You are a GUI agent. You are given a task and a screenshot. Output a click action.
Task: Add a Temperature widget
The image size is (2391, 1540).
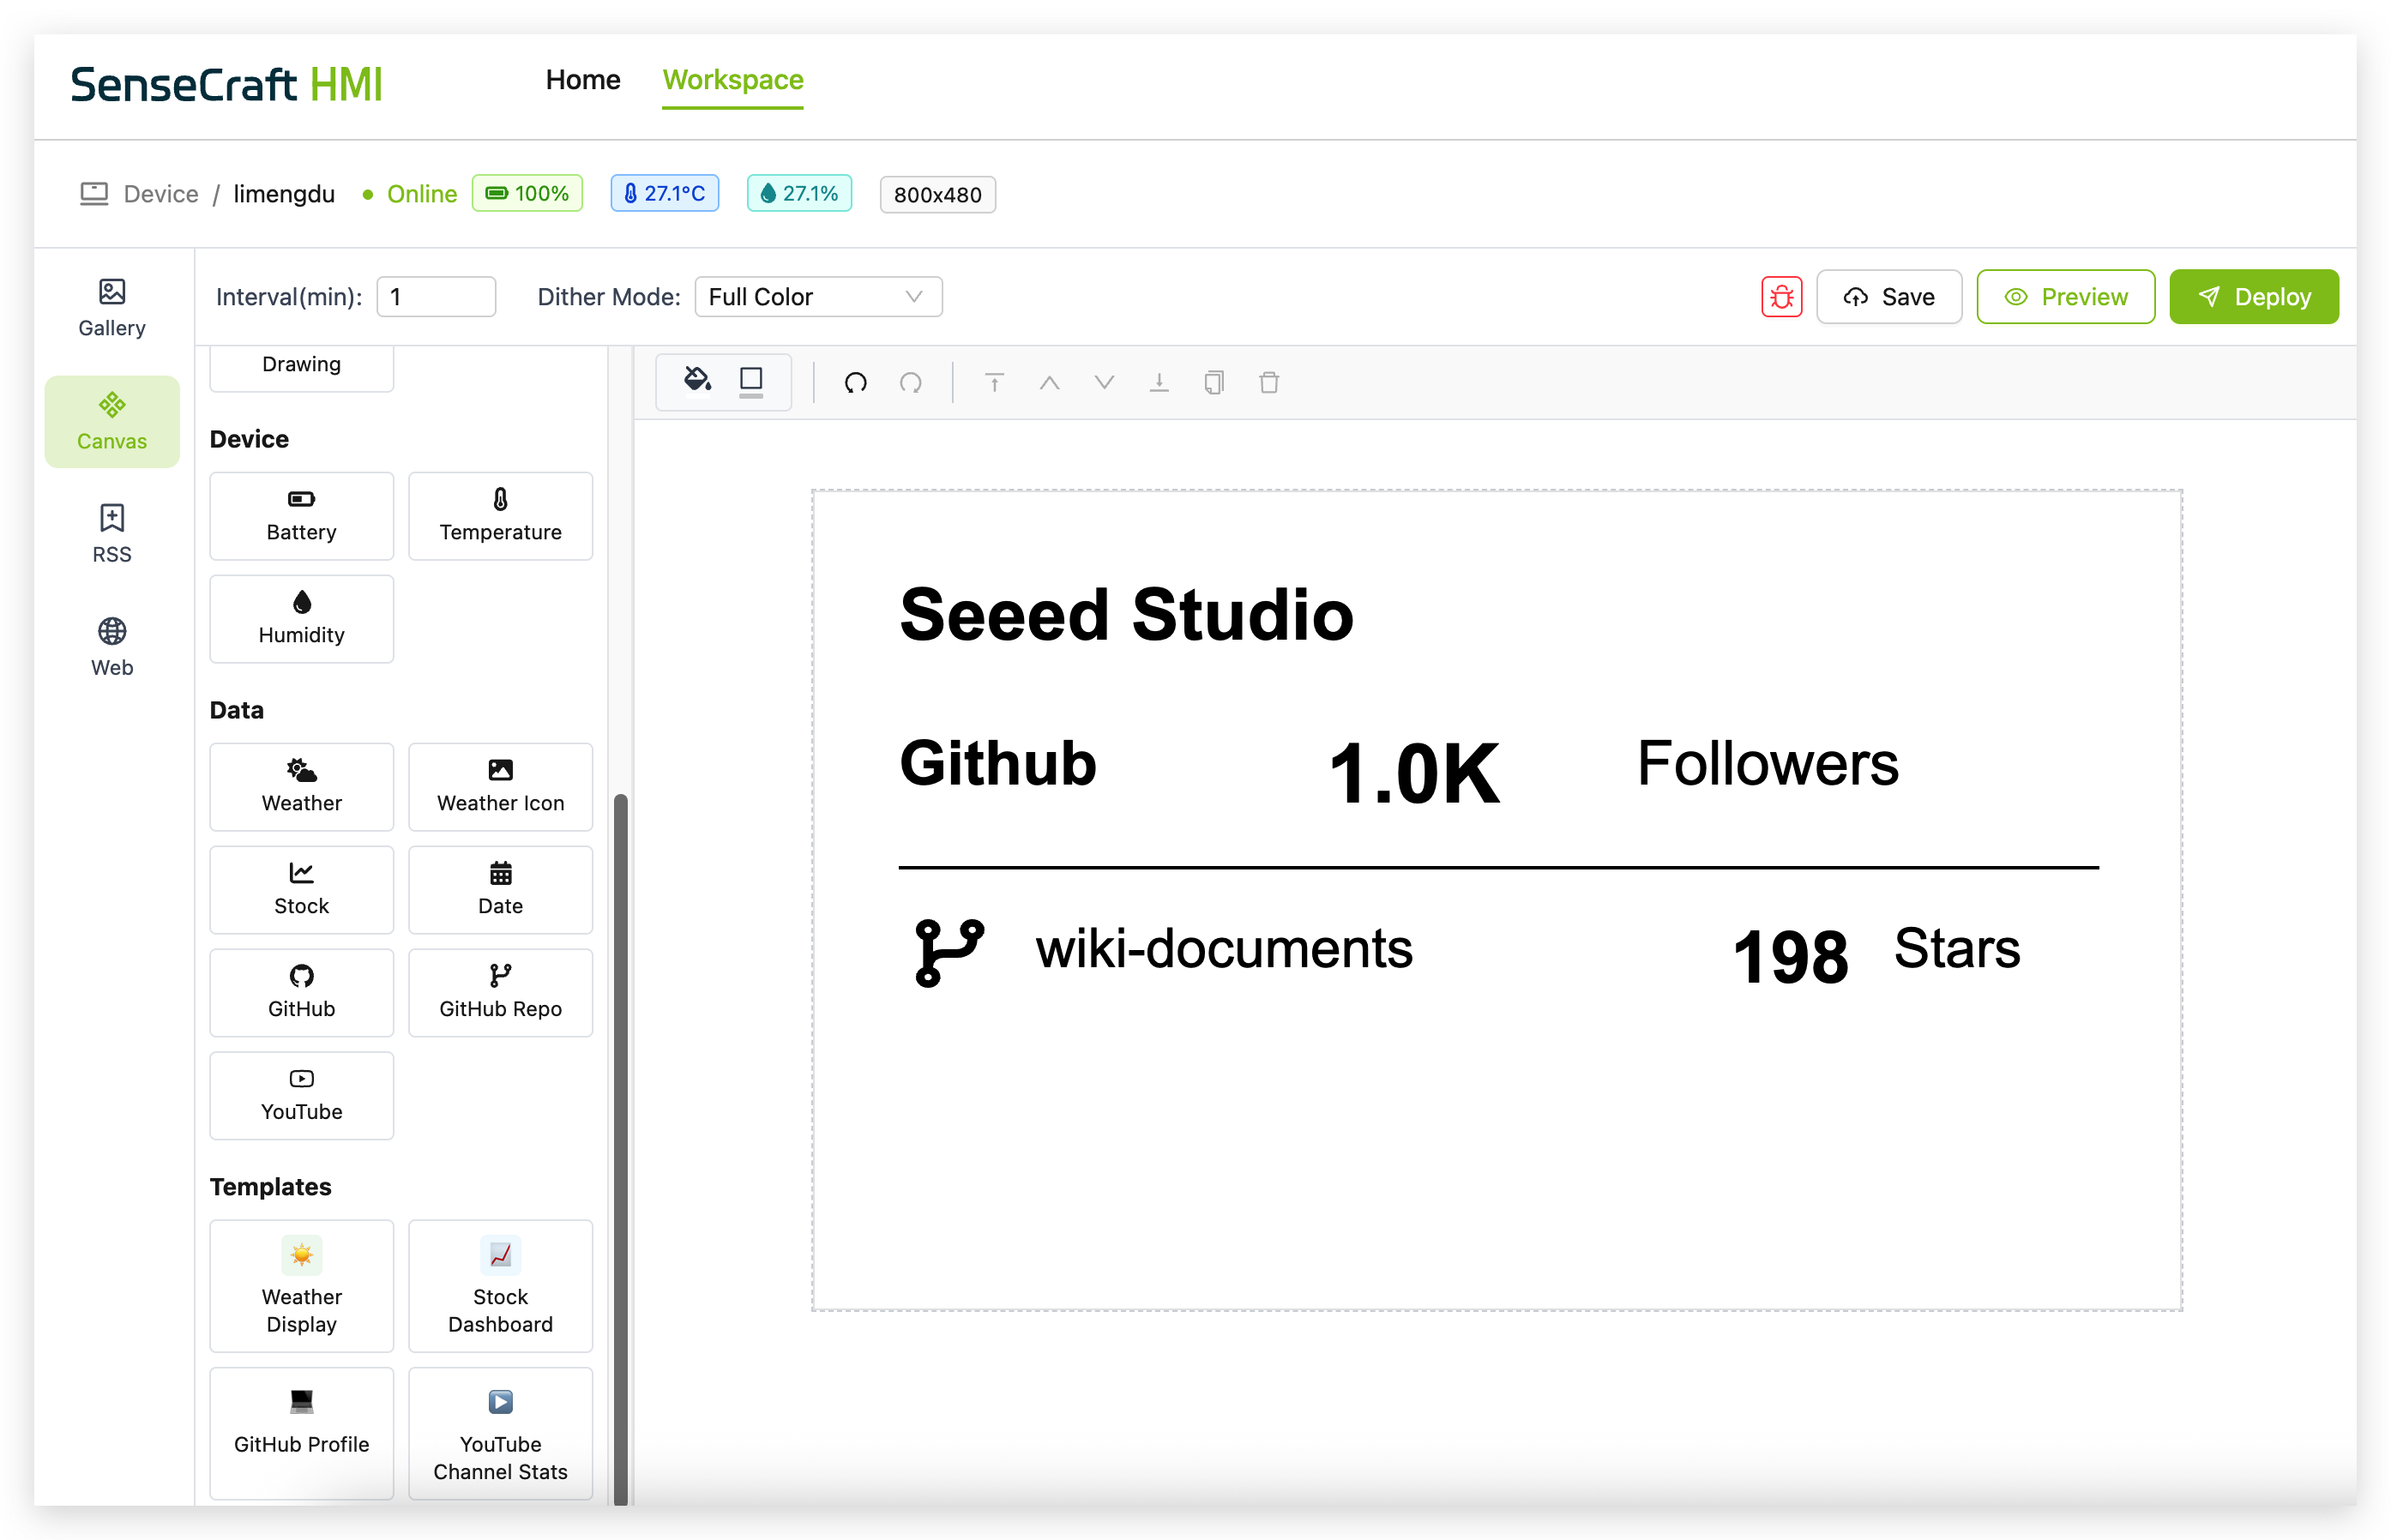tap(500, 516)
